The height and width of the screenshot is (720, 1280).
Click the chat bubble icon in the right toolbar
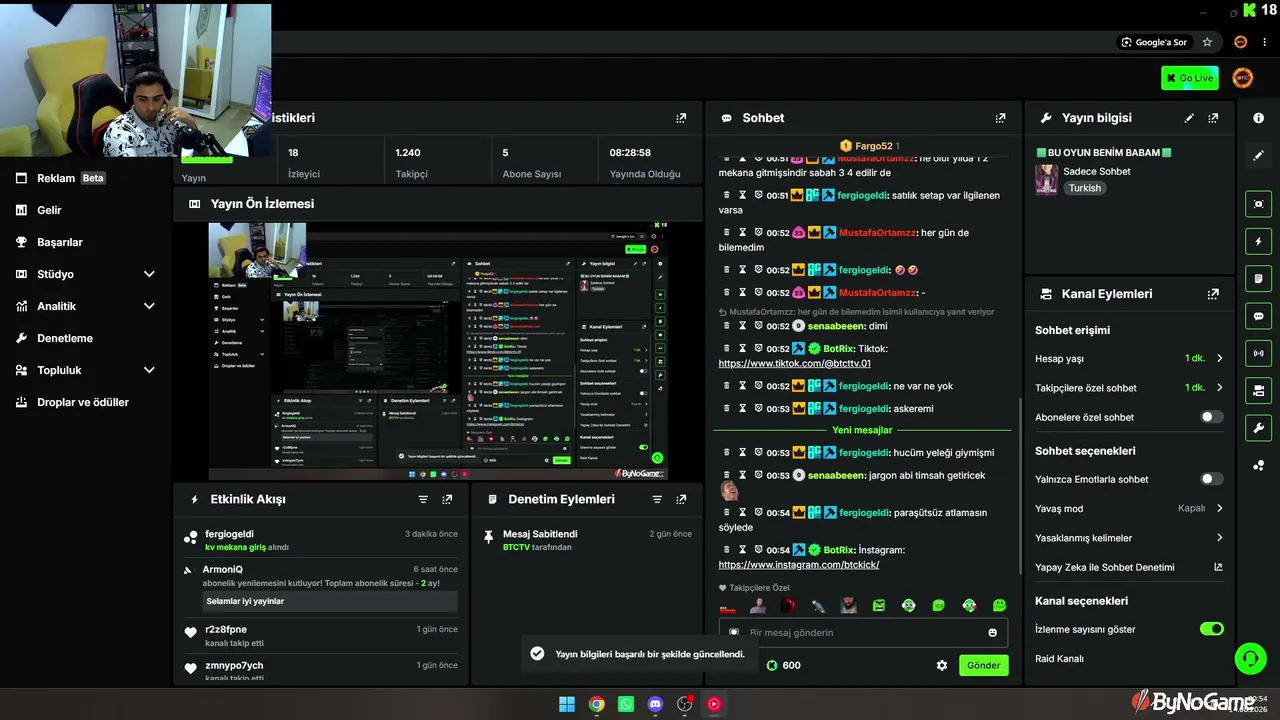1258,316
